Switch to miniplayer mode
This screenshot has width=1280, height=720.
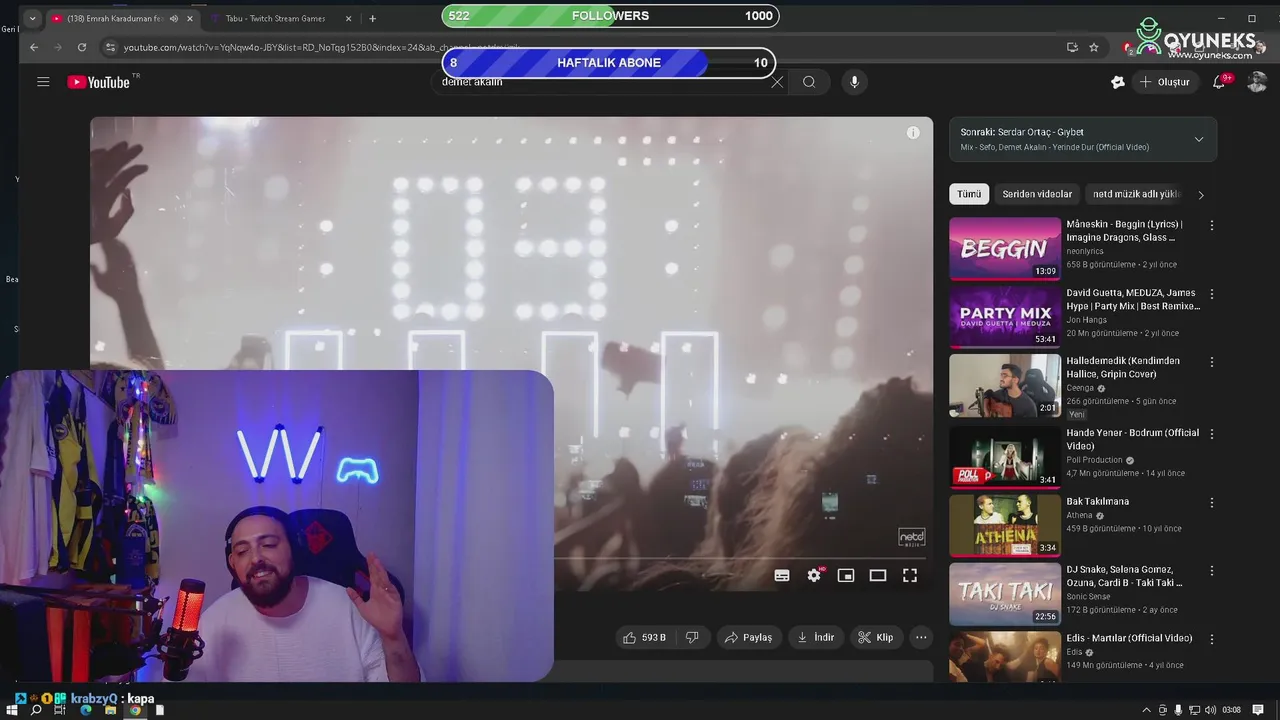846,575
